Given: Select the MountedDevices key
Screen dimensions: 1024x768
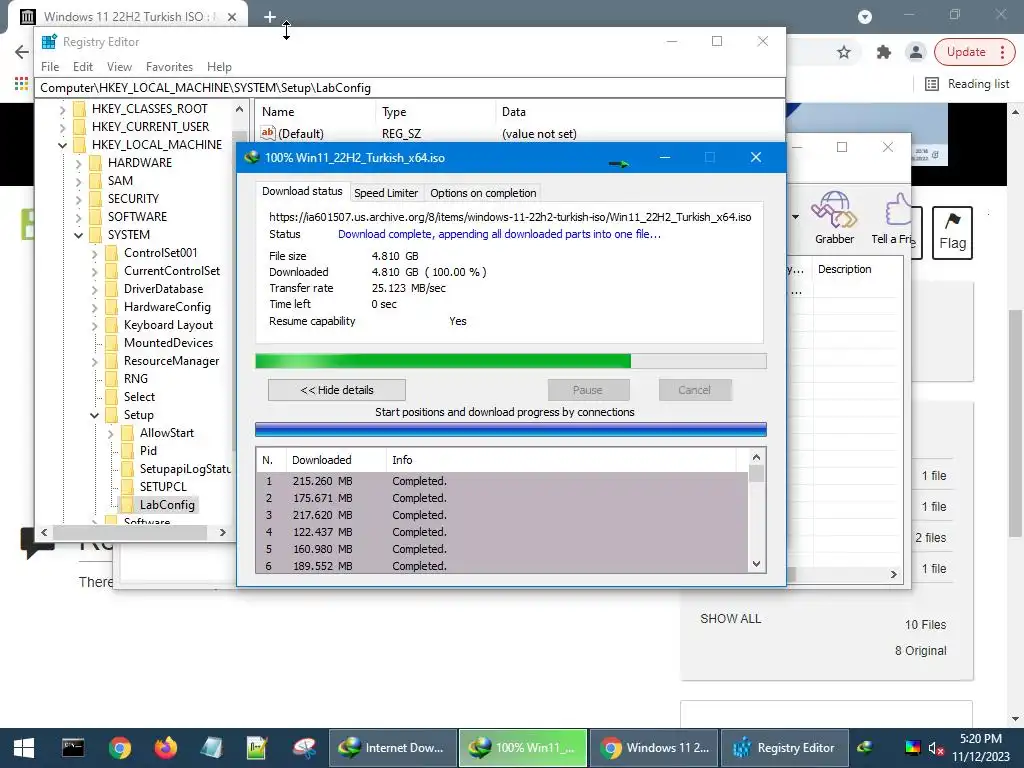Looking at the screenshot, I should [x=168, y=343].
